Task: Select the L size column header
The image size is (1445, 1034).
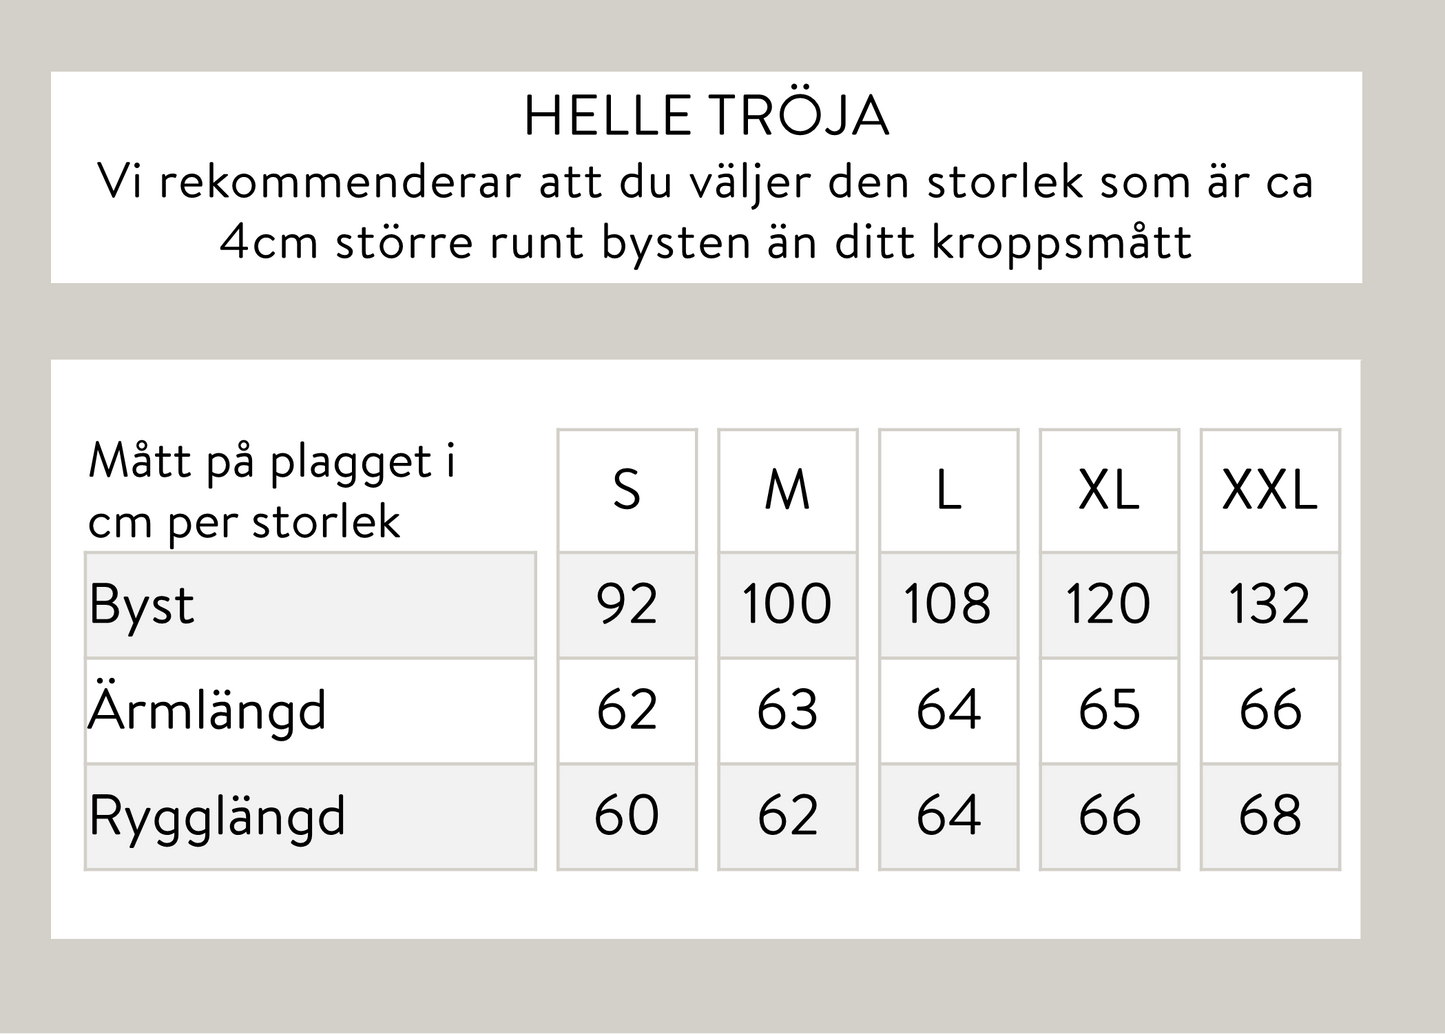Action: click(948, 490)
